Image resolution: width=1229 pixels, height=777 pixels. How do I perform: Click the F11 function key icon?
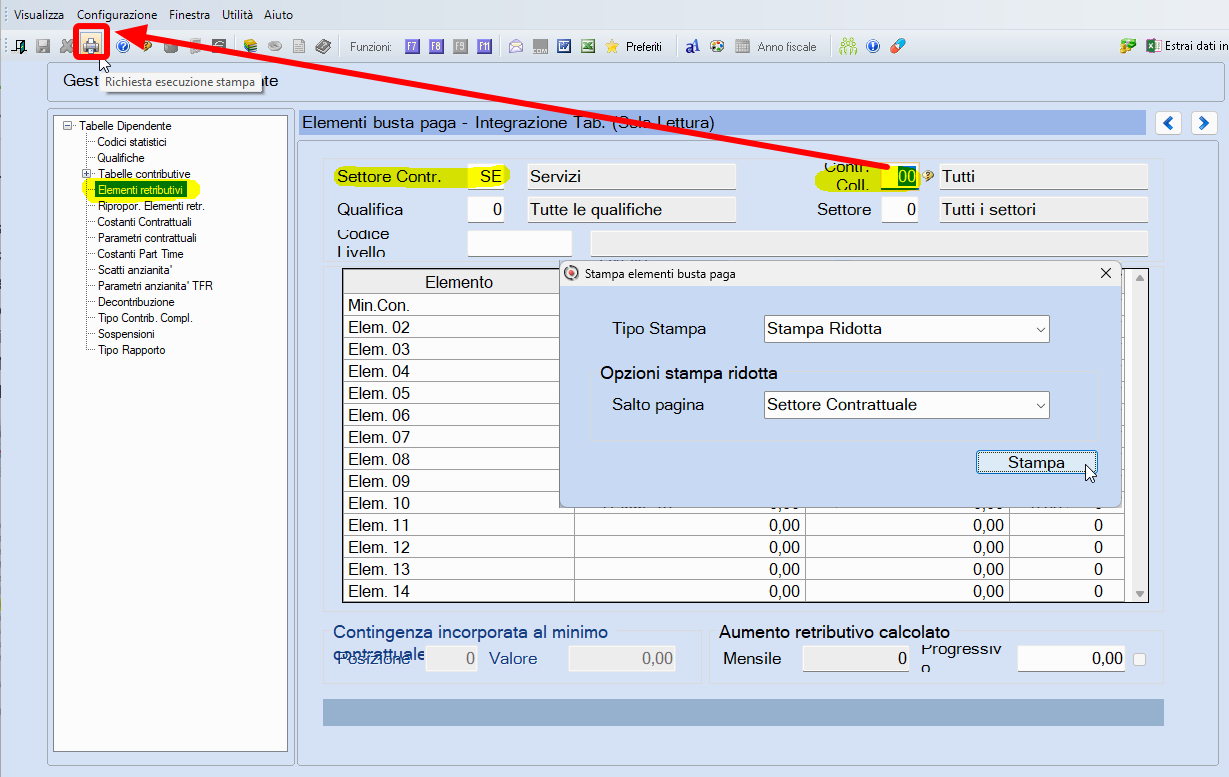coord(484,46)
